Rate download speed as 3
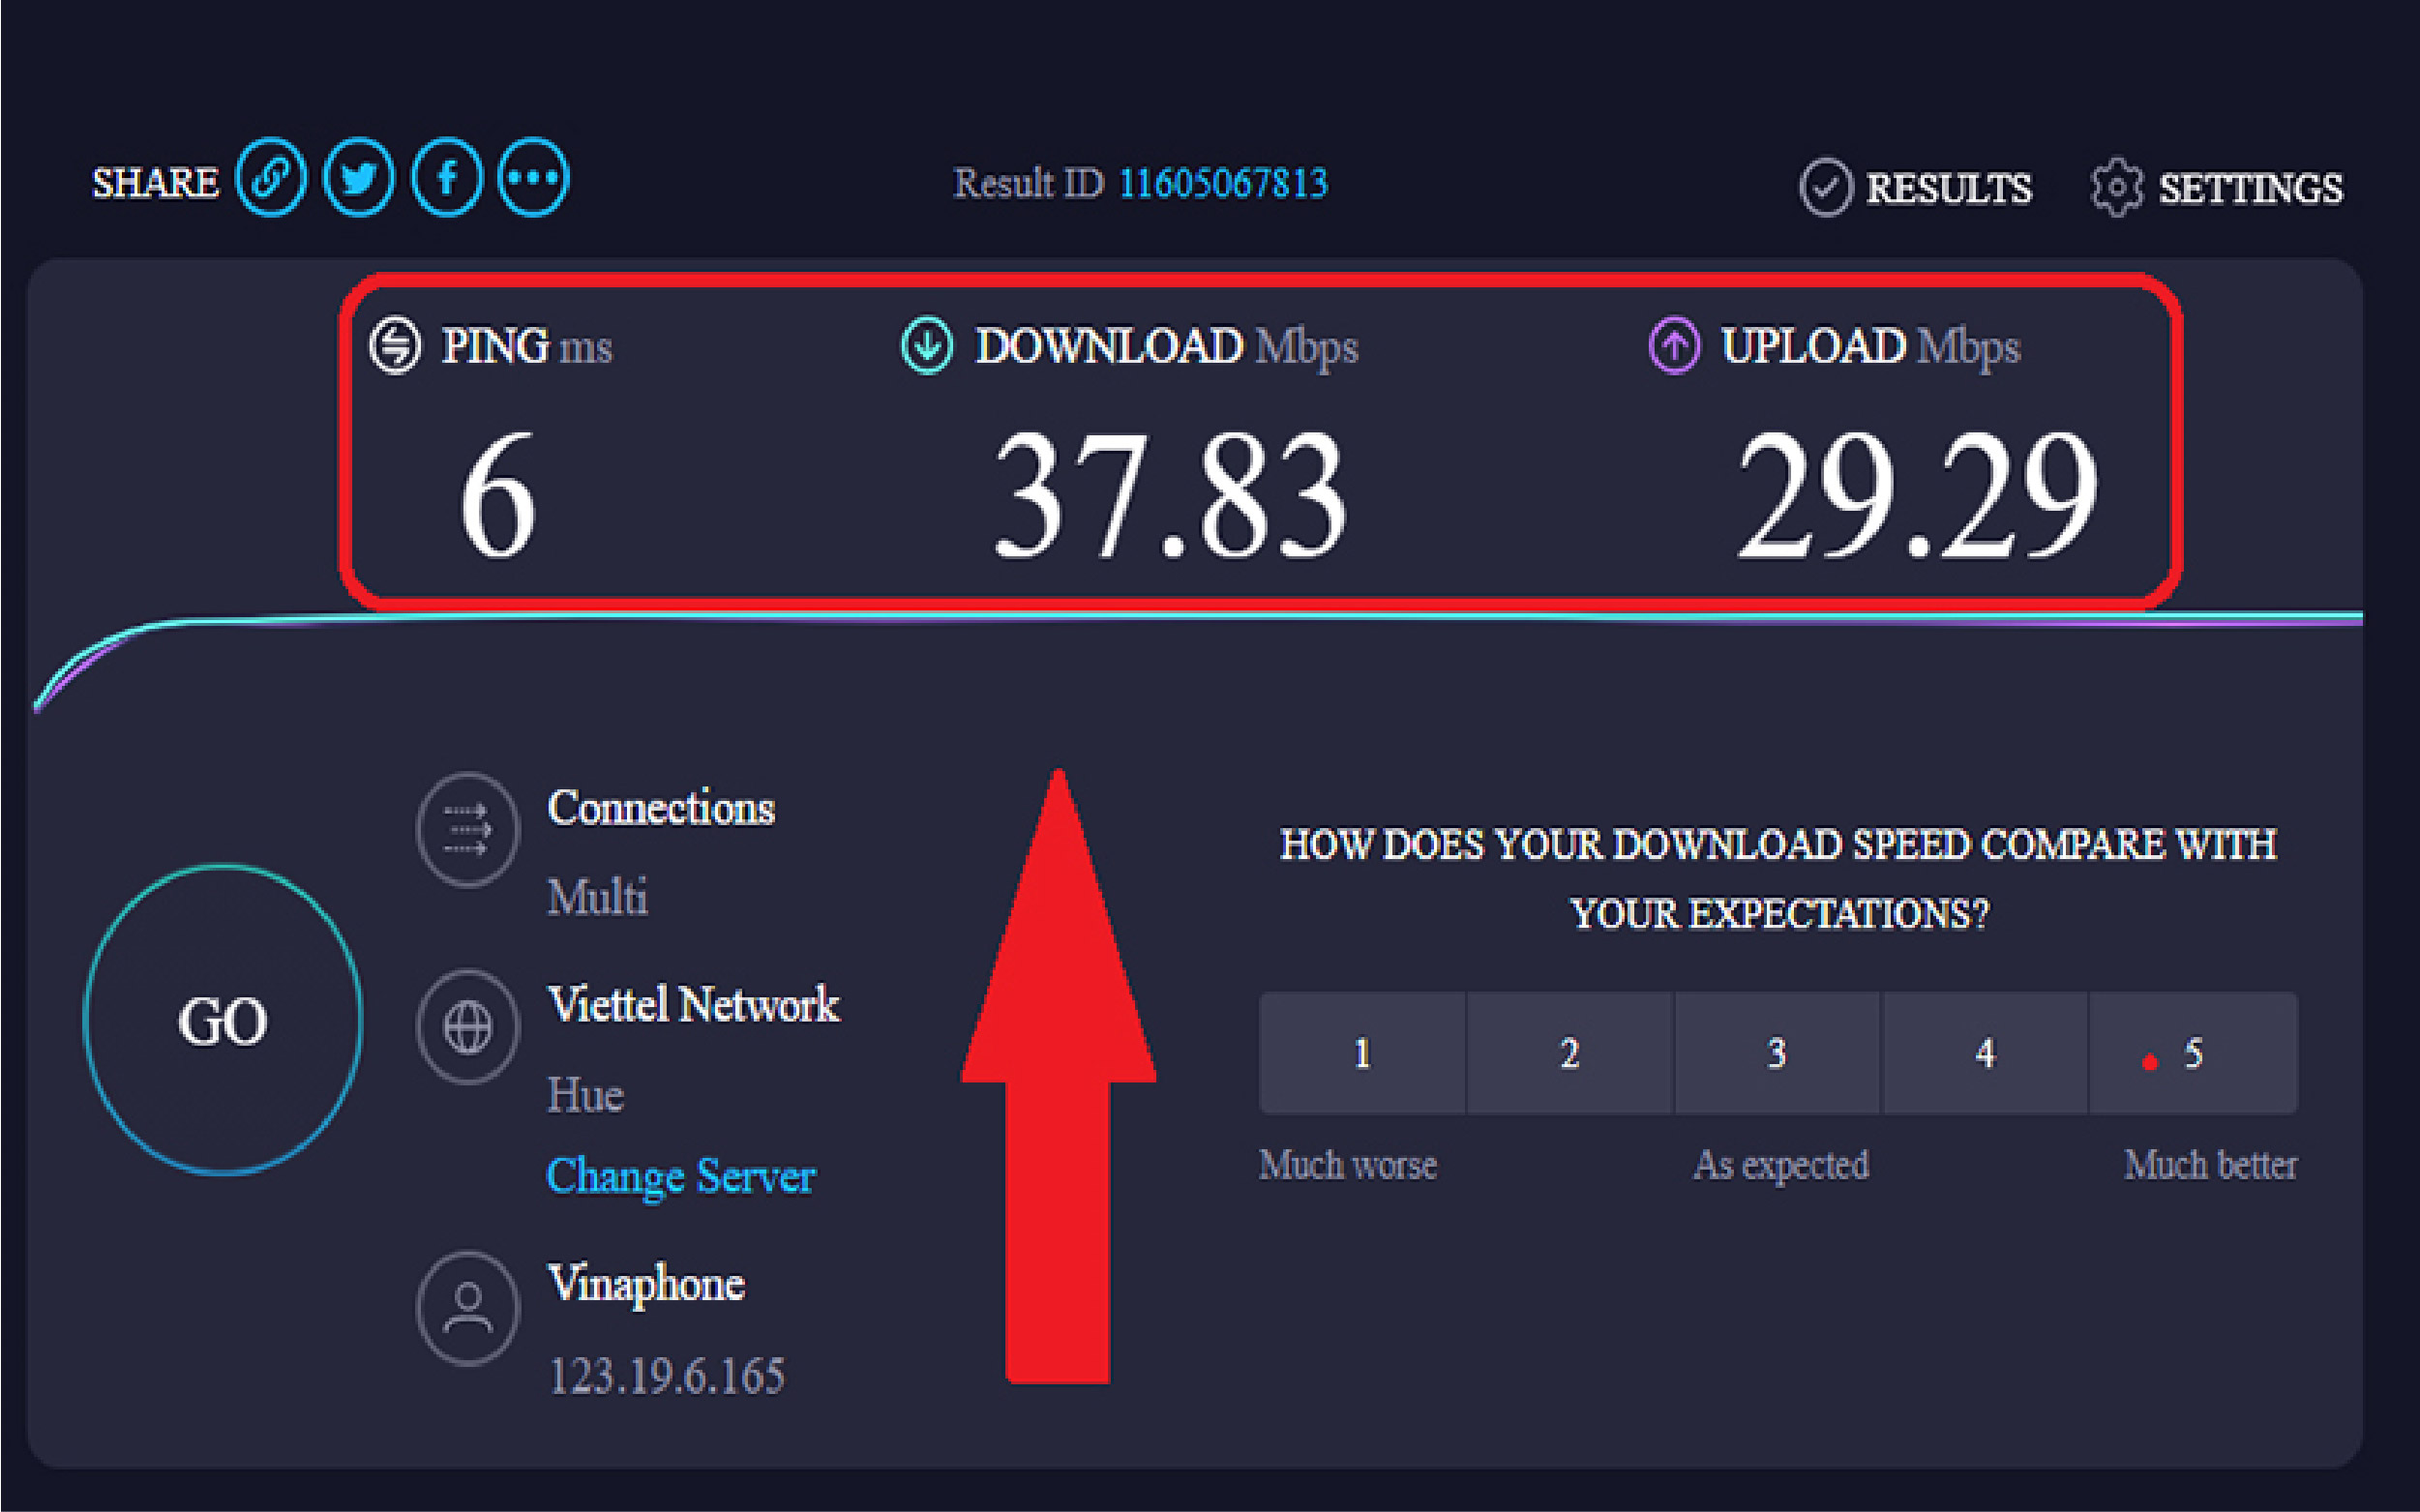 [x=1777, y=1053]
